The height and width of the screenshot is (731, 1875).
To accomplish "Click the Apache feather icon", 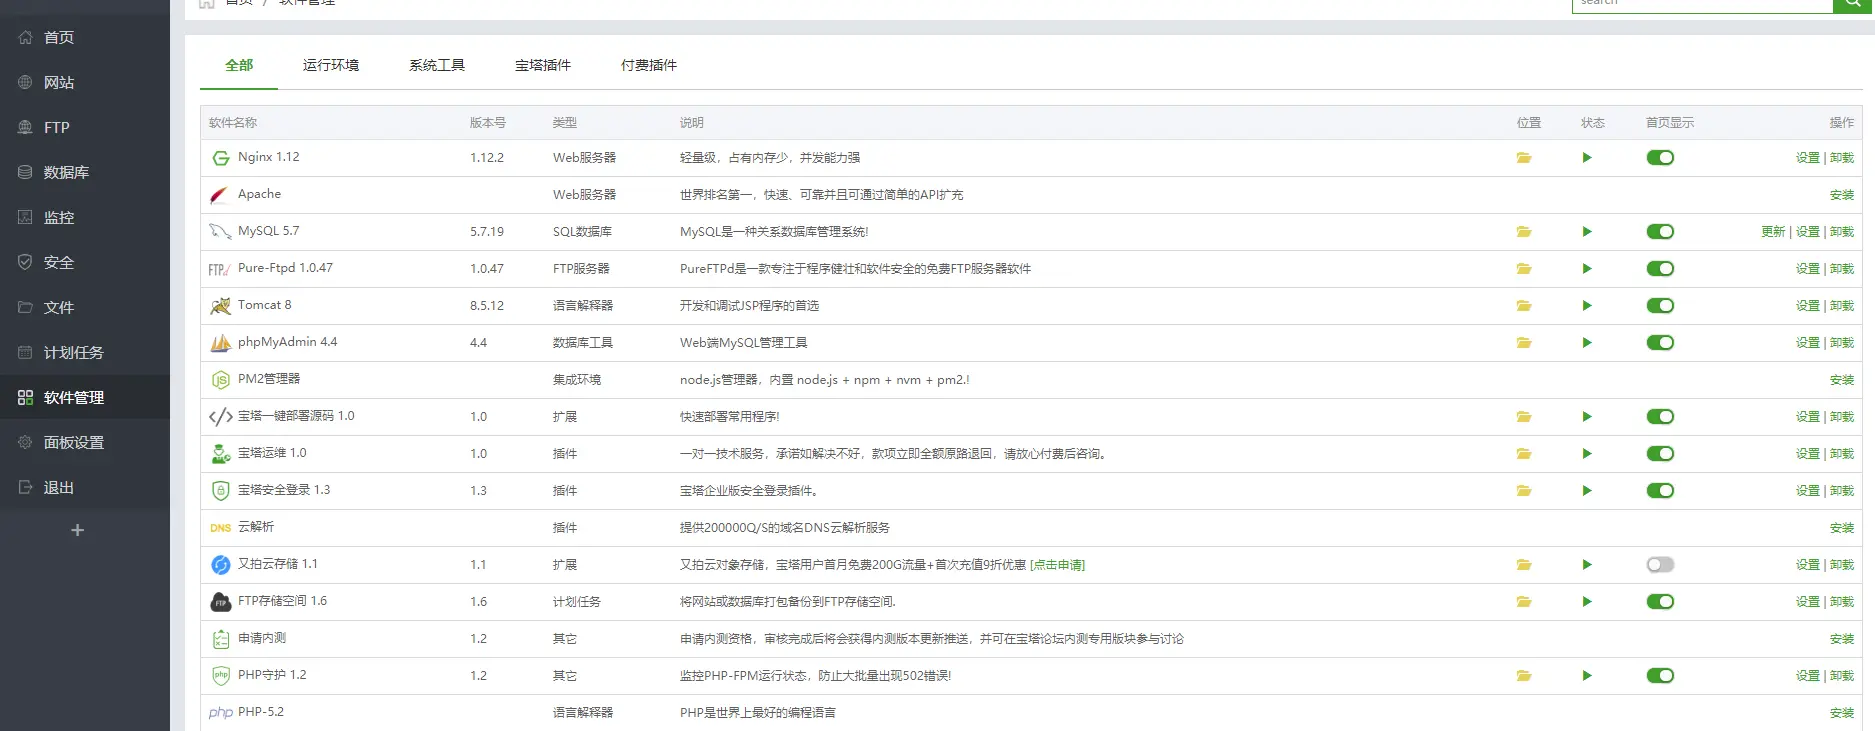I will (220, 195).
